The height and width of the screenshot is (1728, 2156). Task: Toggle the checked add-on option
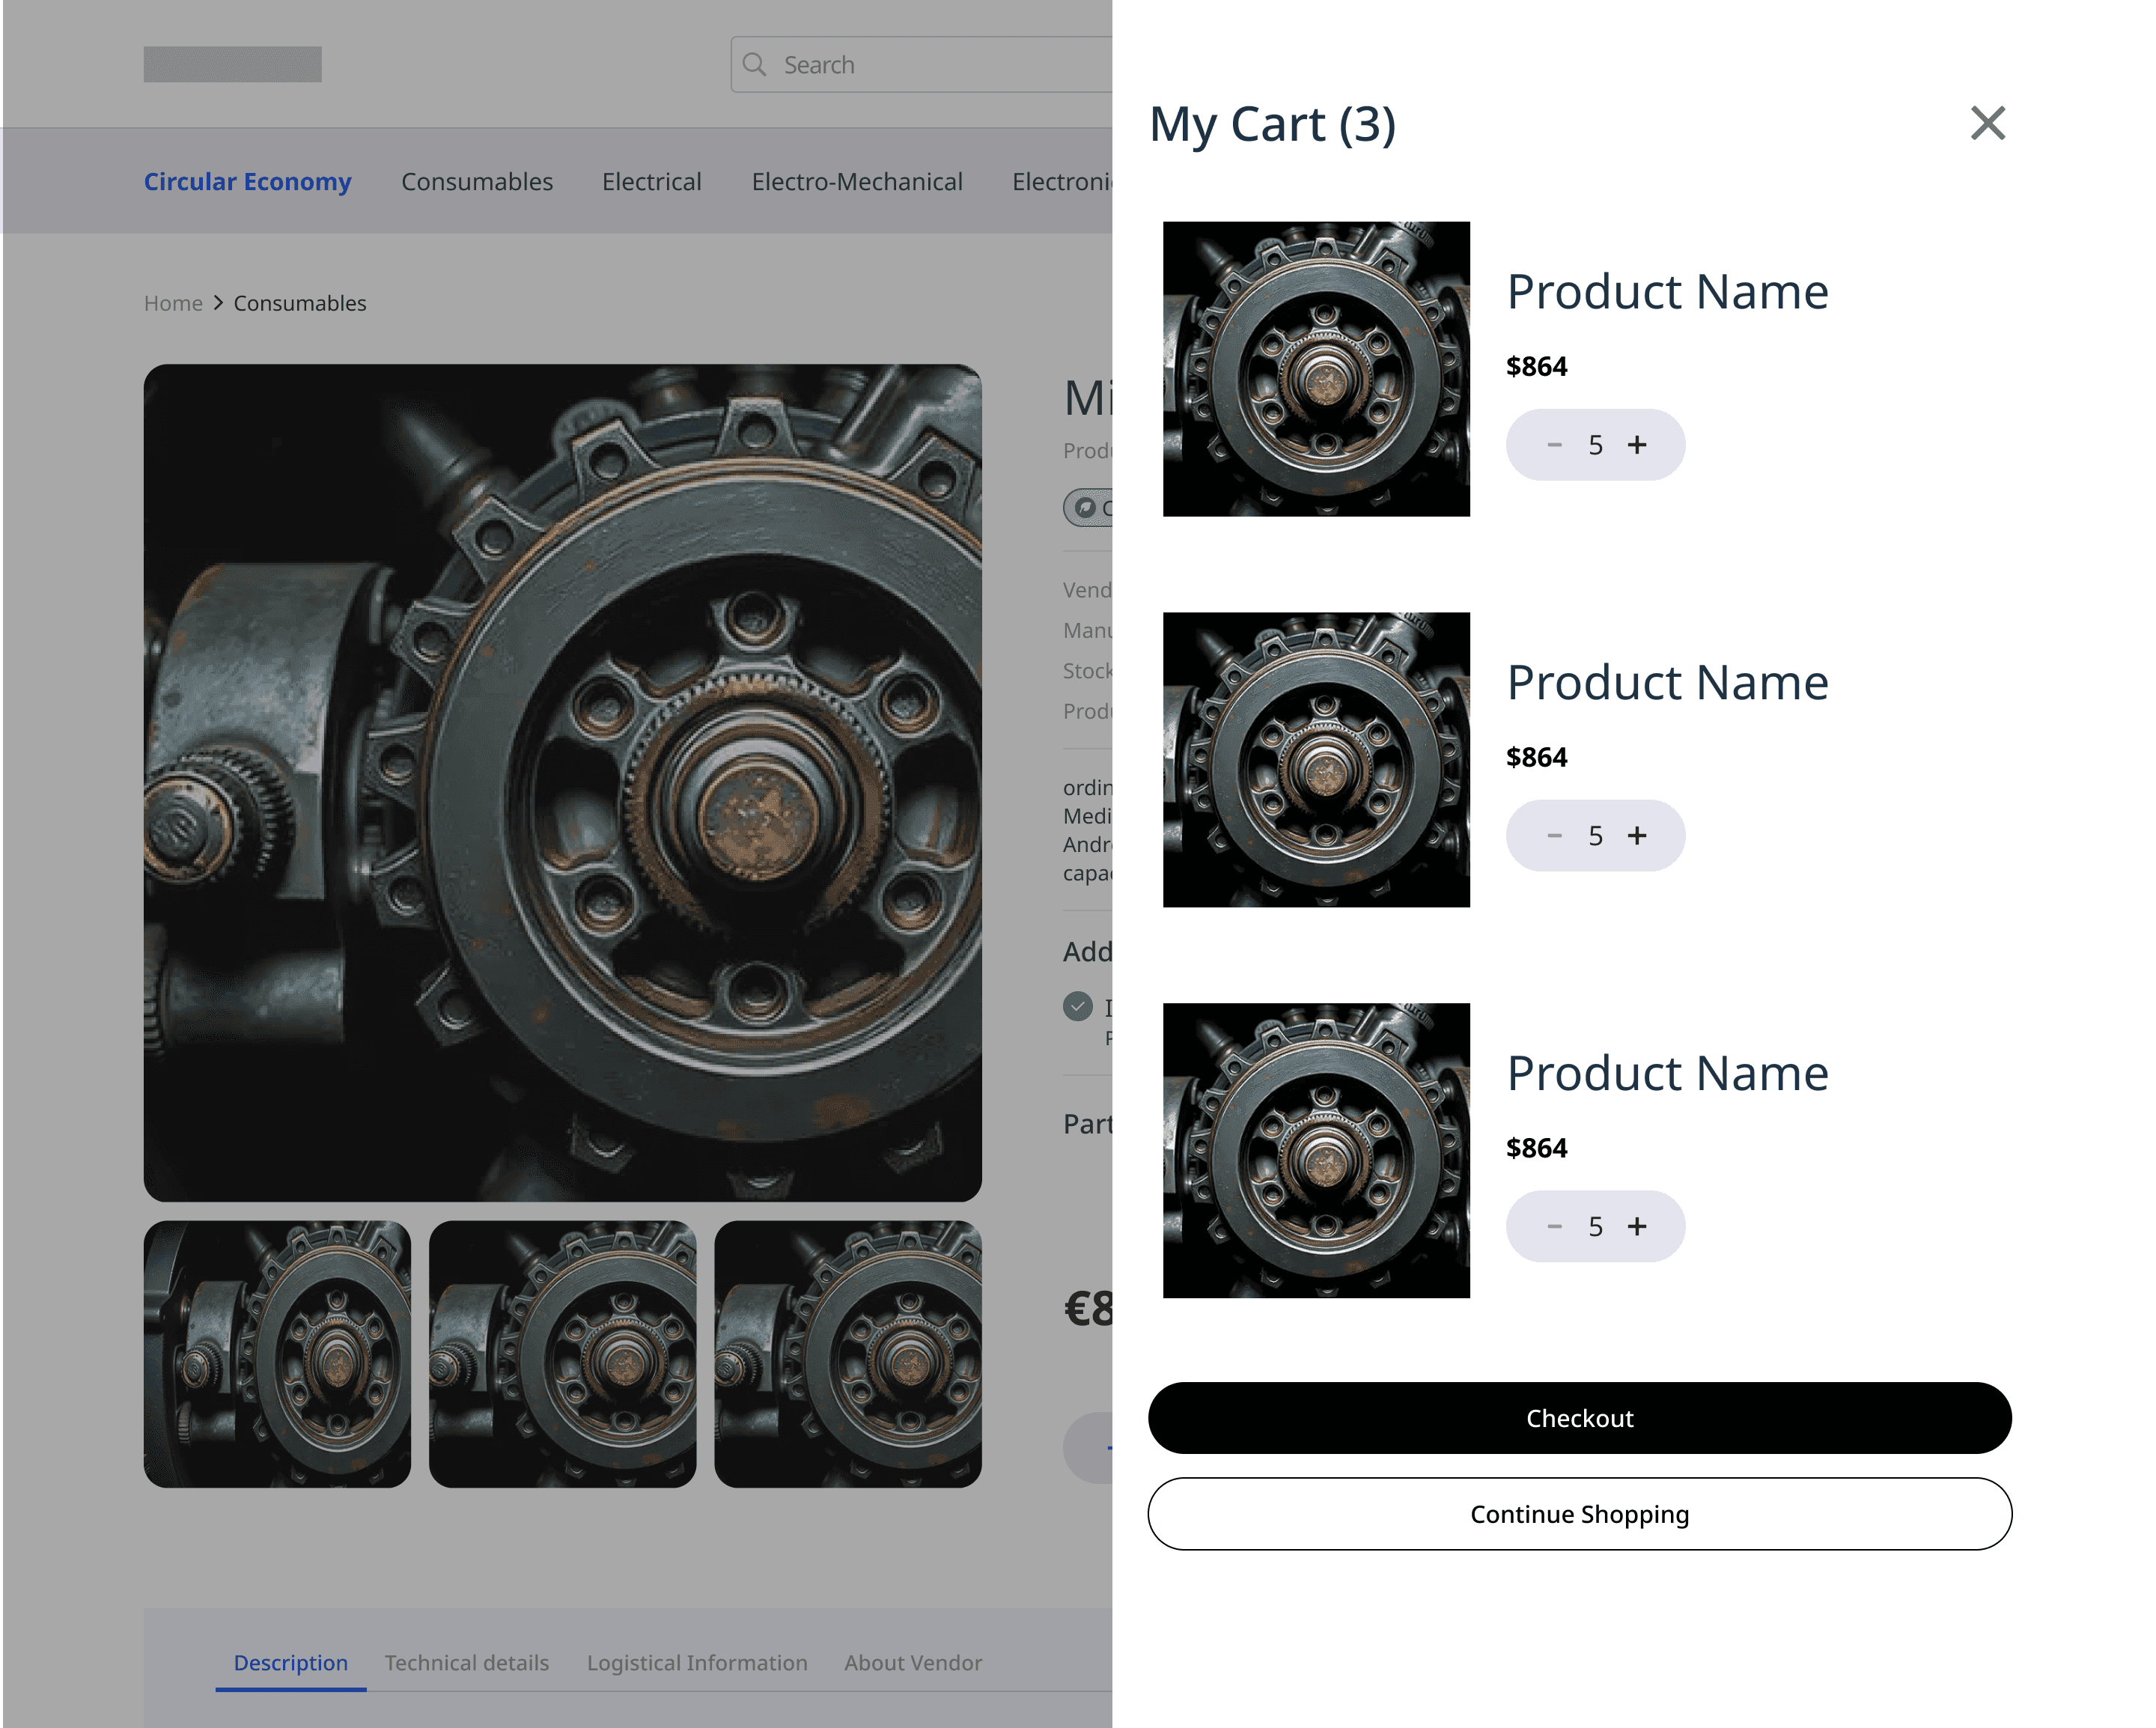1077,1006
